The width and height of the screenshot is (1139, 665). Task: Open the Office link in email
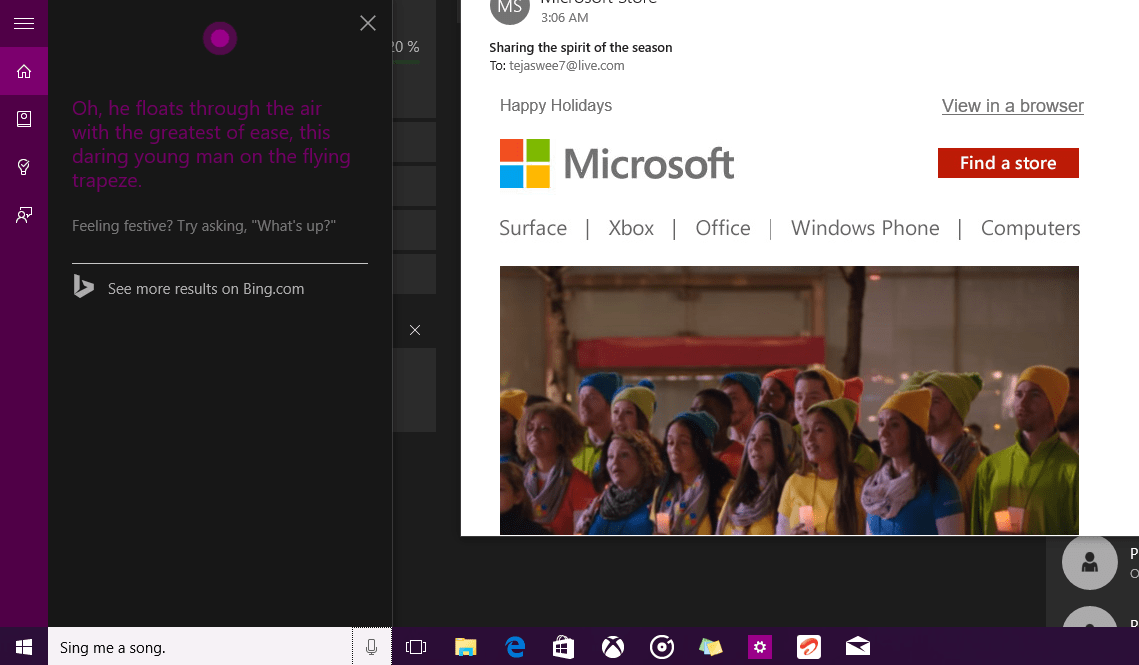[723, 228]
